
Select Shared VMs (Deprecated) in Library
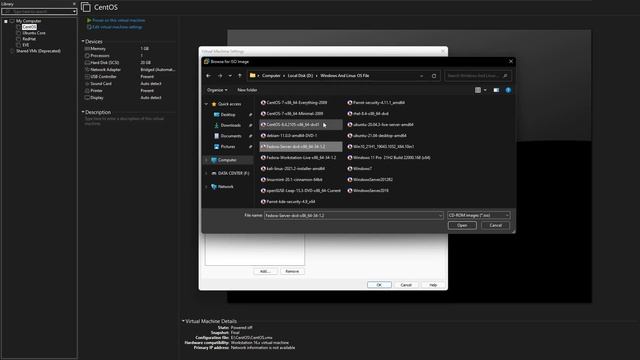(x=38, y=51)
